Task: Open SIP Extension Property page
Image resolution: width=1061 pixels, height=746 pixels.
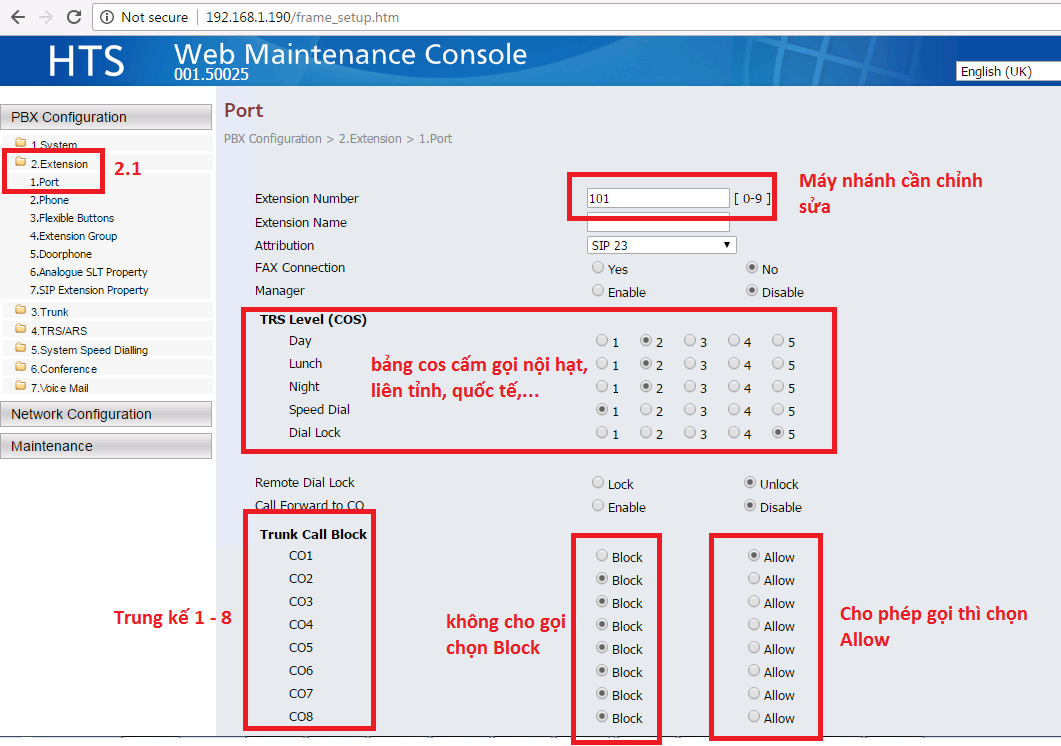Action: point(89,290)
